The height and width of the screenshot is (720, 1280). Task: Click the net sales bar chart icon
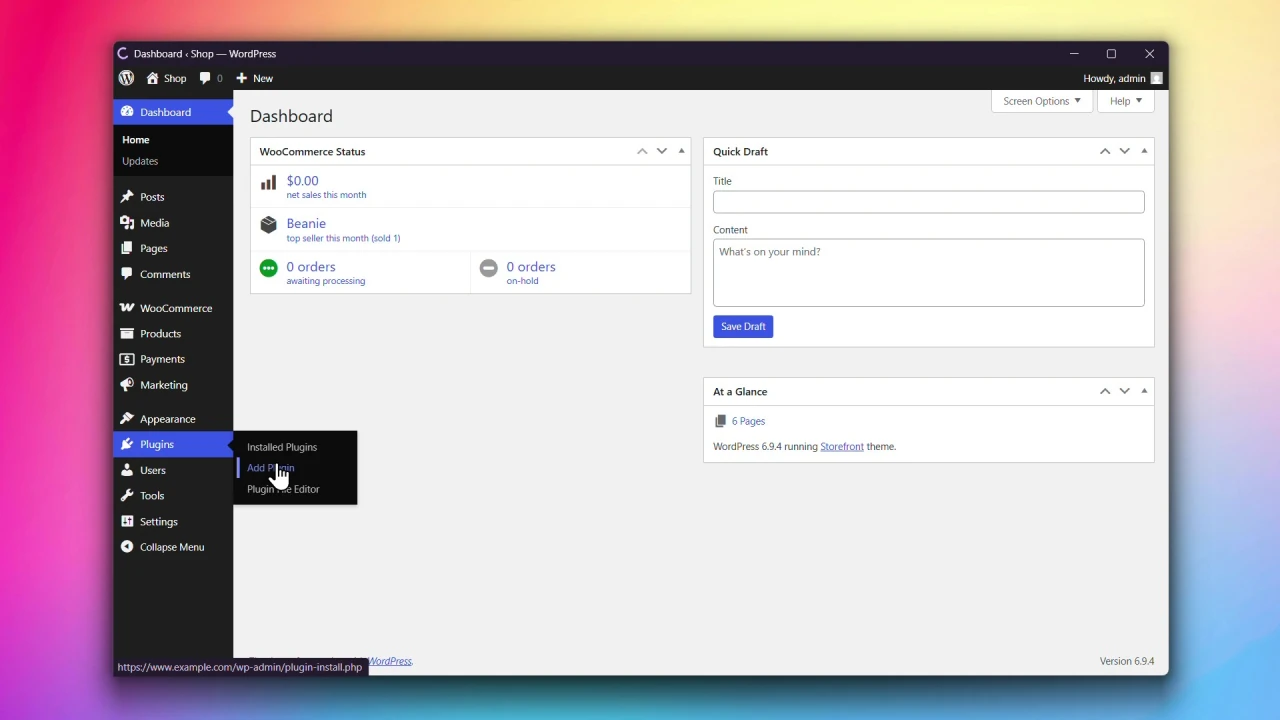268,183
